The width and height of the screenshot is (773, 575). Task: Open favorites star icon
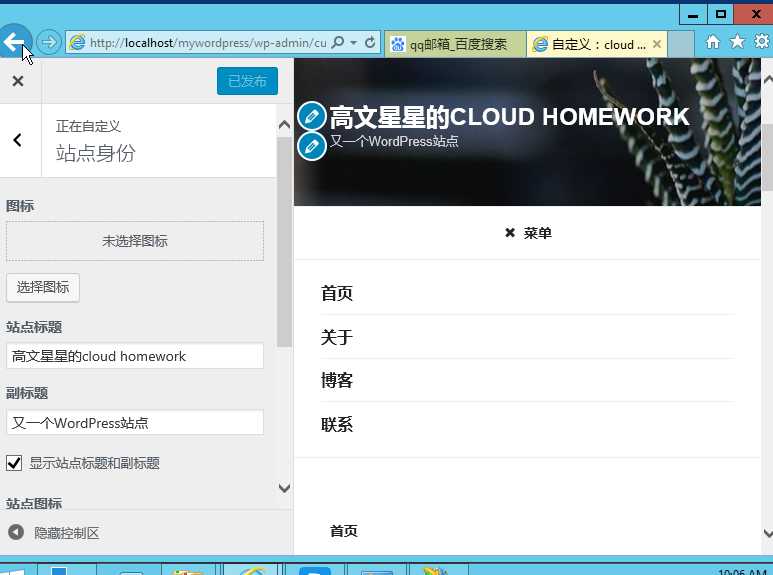[x=737, y=42]
